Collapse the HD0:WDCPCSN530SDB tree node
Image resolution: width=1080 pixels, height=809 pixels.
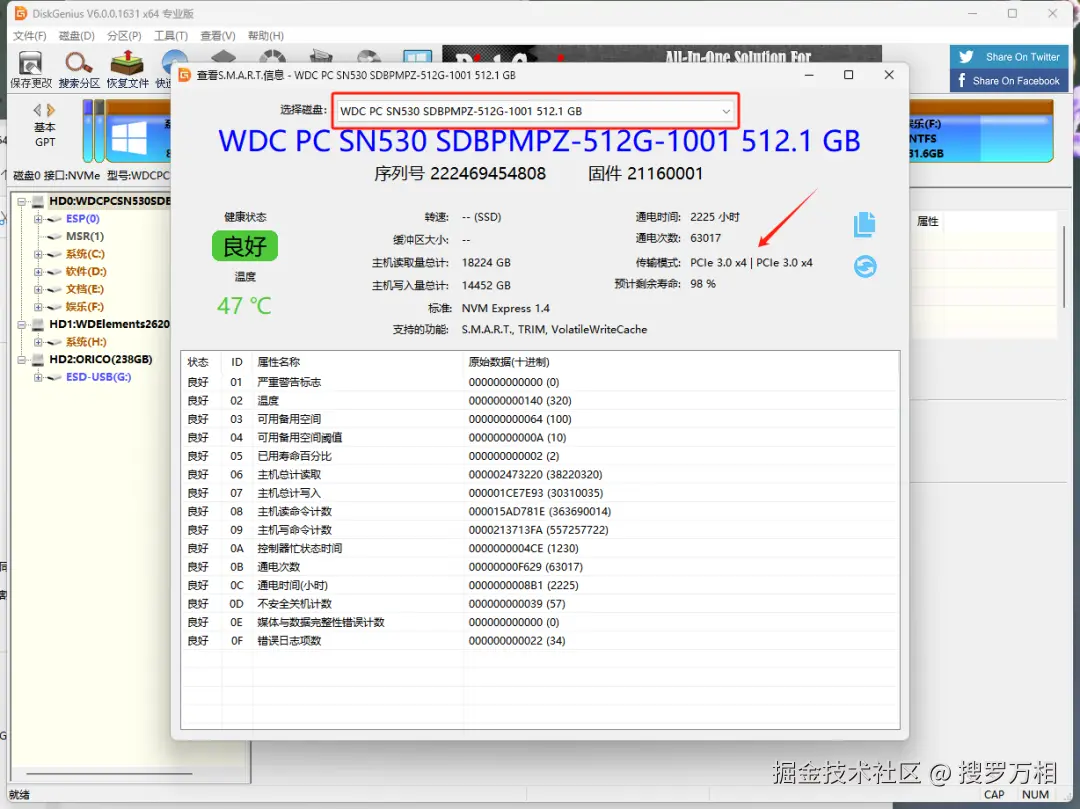point(21,202)
